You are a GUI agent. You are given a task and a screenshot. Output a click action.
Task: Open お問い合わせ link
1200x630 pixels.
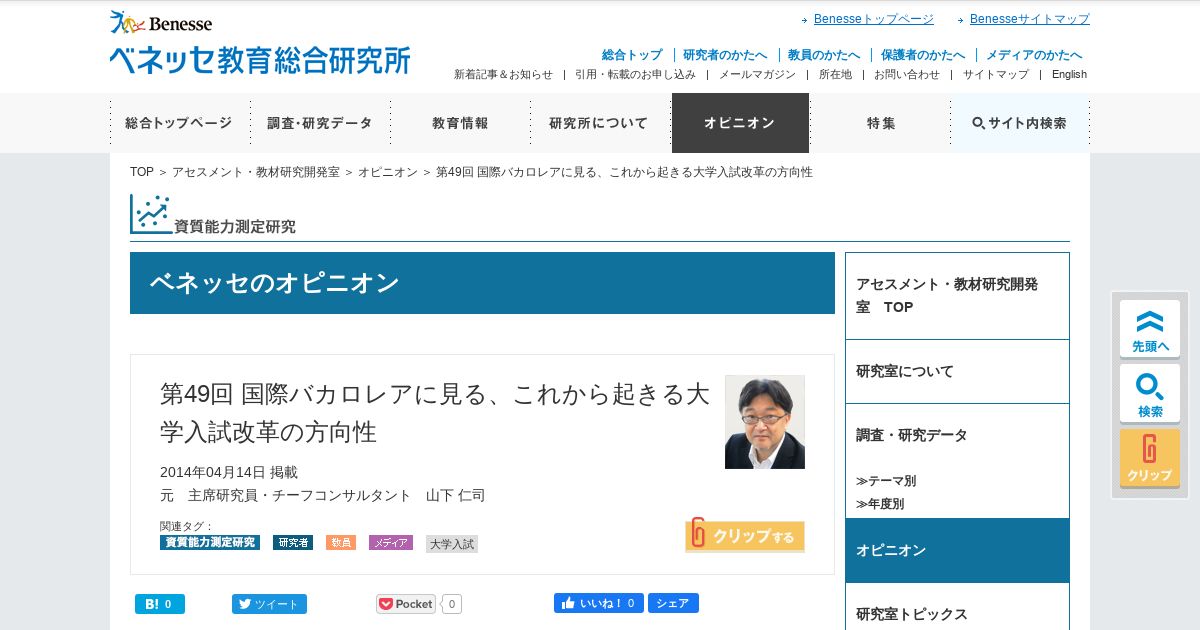(x=907, y=75)
